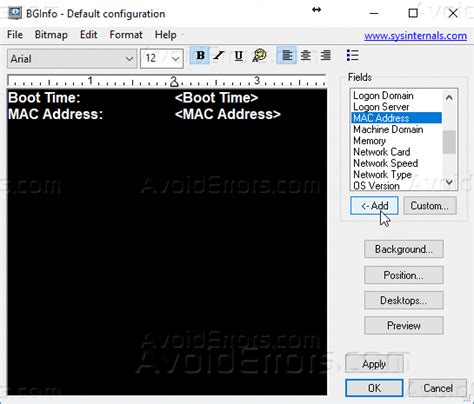Toggle bullet list formatting

[x=352, y=55]
